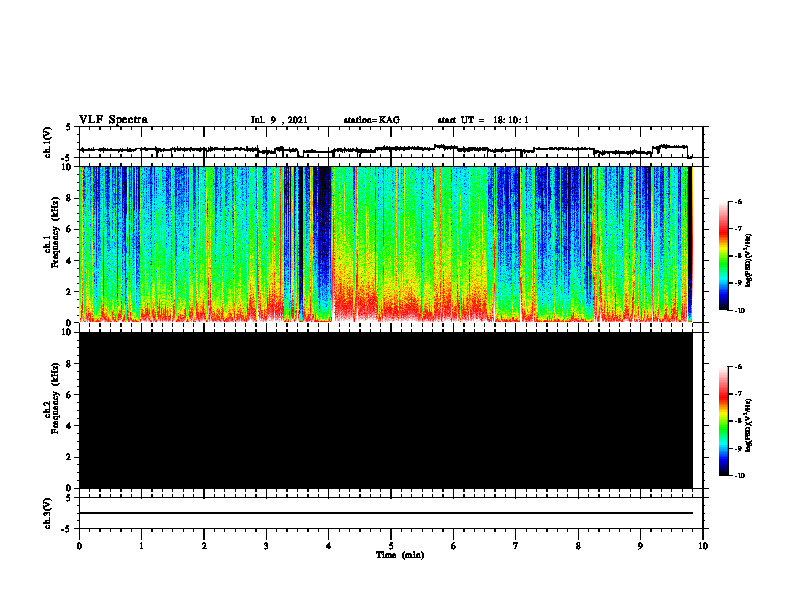This screenshot has width=792, height=612.
Task: Click the "Time (min)" axis label
Action: pos(400,555)
